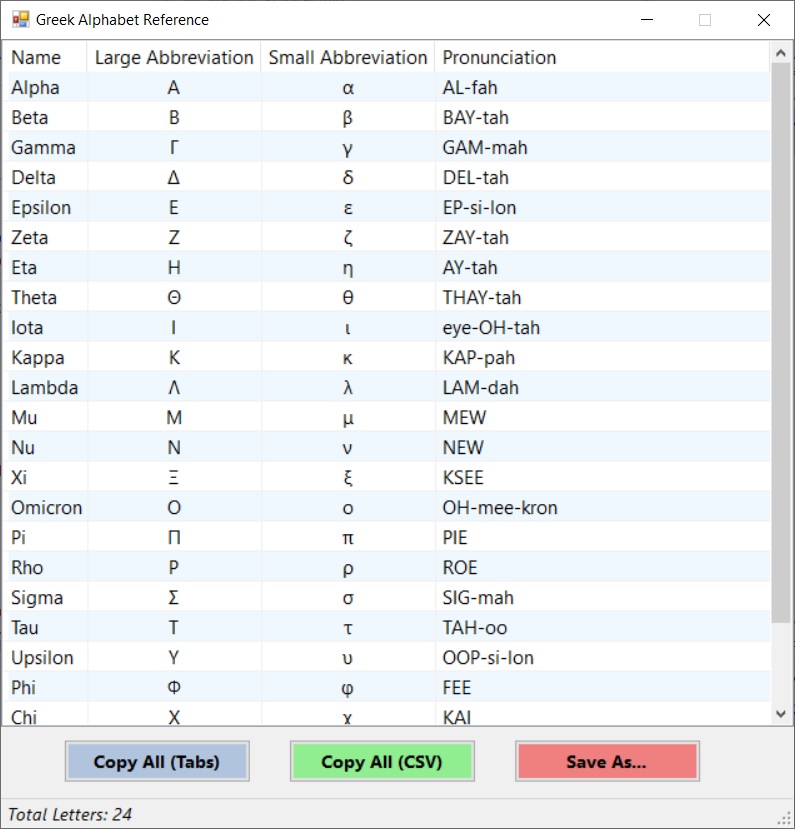Select the Gamma row
The image size is (795, 829).
43,148
